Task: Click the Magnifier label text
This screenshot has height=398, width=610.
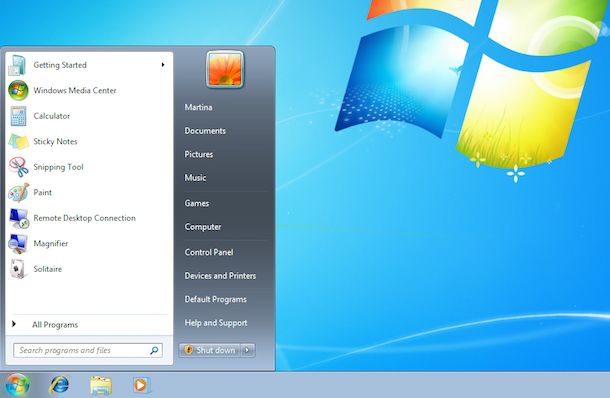Action: [51, 244]
